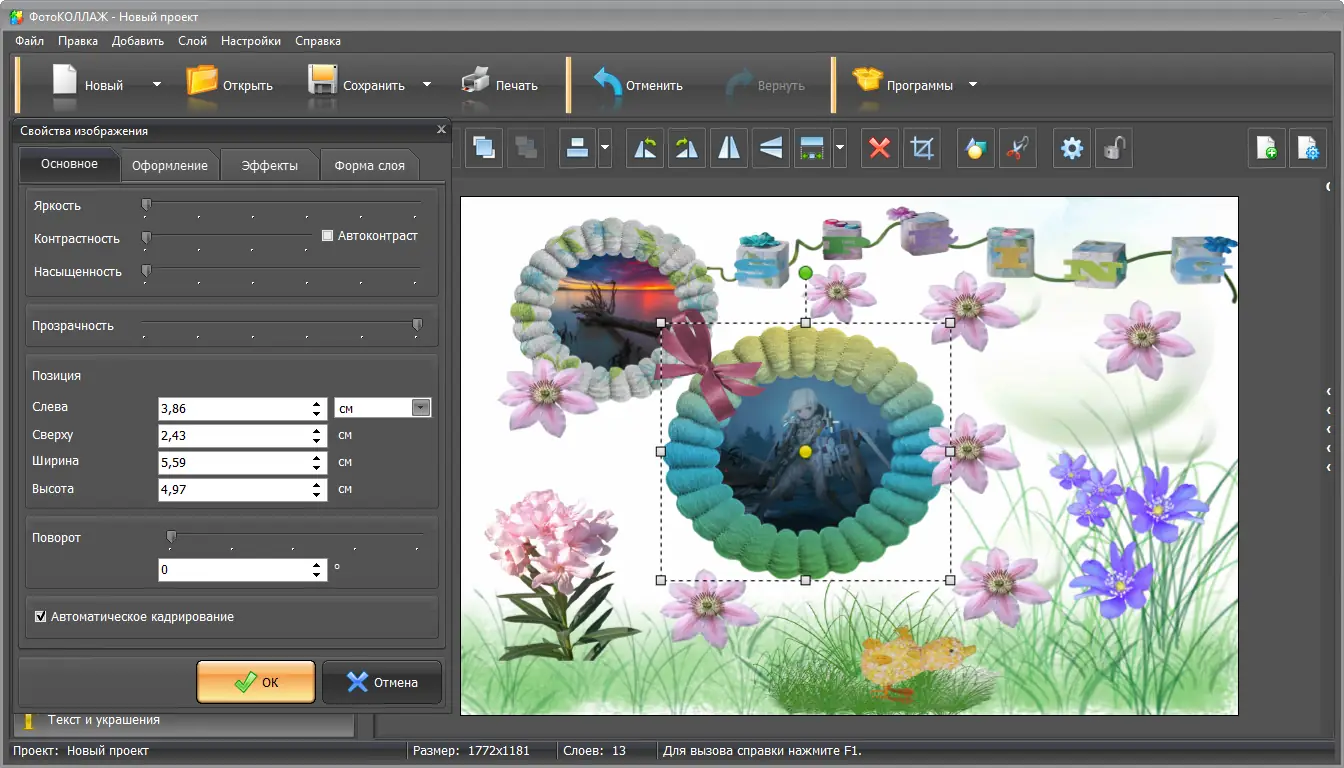Uncheck Автоматическое кадрирование checkbox
This screenshot has height=768, width=1344.
tap(41, 617)
